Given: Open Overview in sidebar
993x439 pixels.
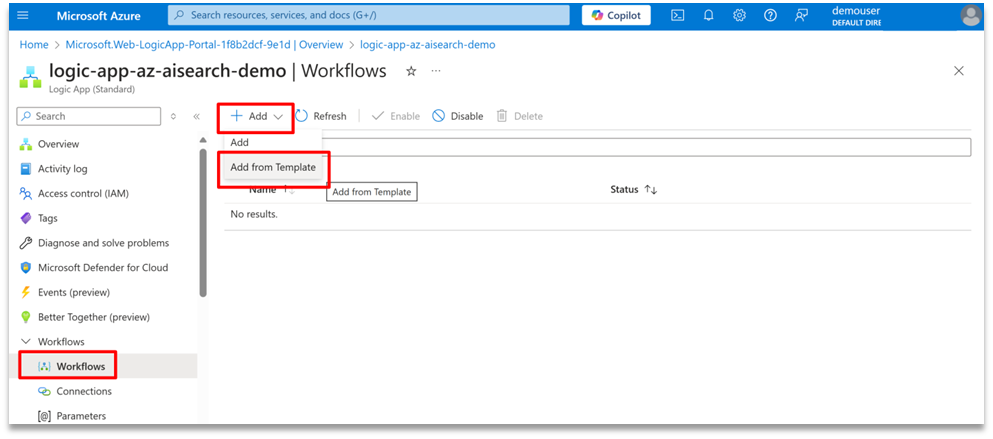Looking at the screenshot, I should point(58,144).
